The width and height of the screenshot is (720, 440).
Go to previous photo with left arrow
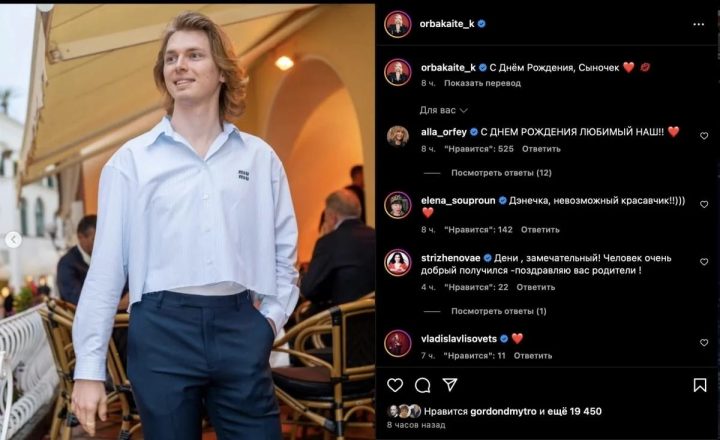pos(13,239)
